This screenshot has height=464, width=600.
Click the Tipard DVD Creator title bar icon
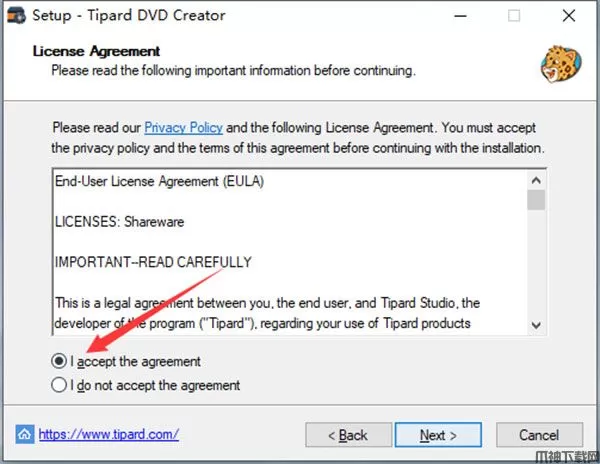coord(16,15)
